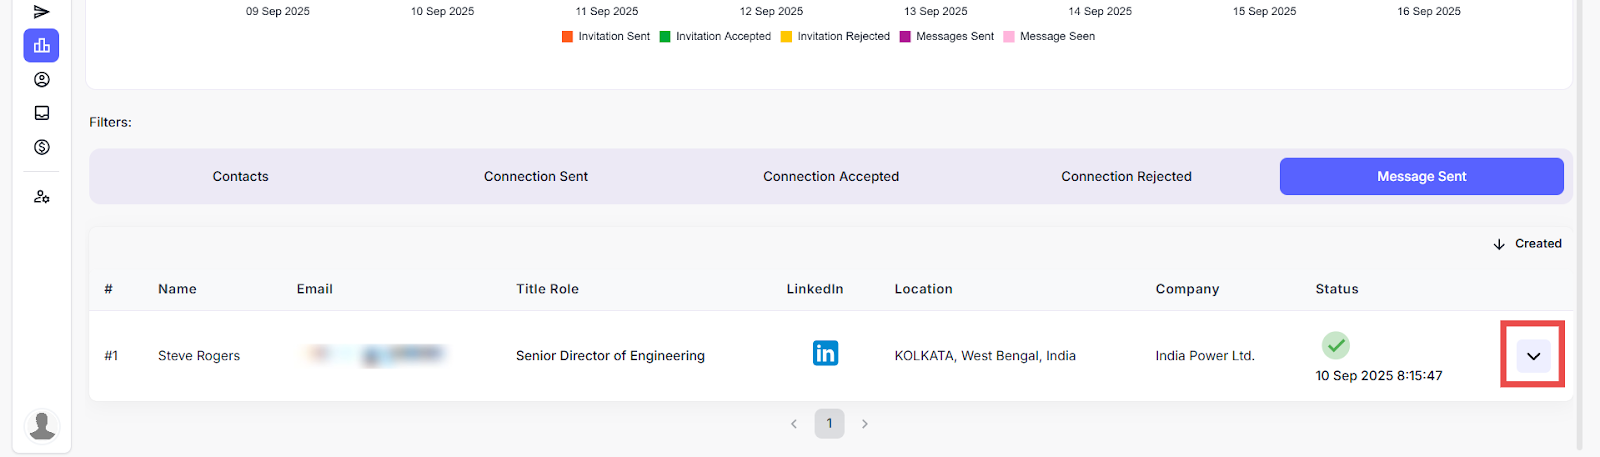Image resolution: width=1600 pixels, height=457 pixels.
Task: Open the user settings gear sidebar icon
Action: tap(41, 197)
